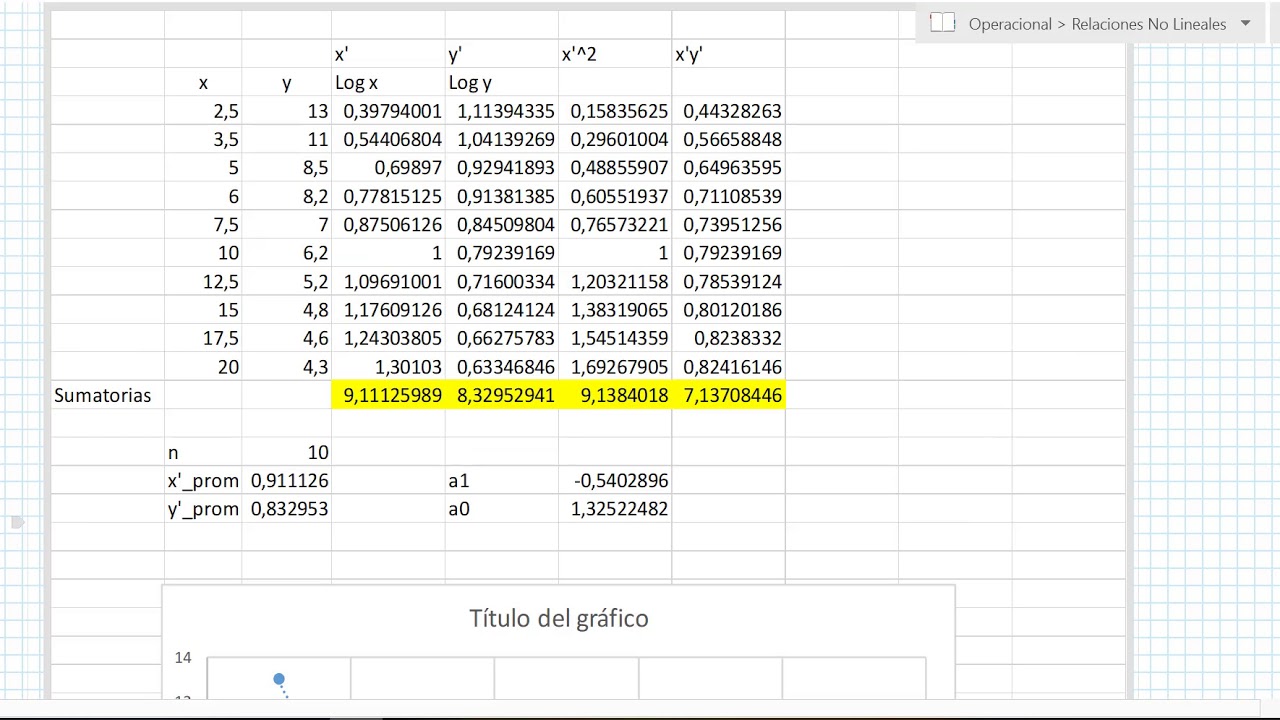1280x720 pixels.
Task: Click the 'a1' label cell
Action: [502, 481]
